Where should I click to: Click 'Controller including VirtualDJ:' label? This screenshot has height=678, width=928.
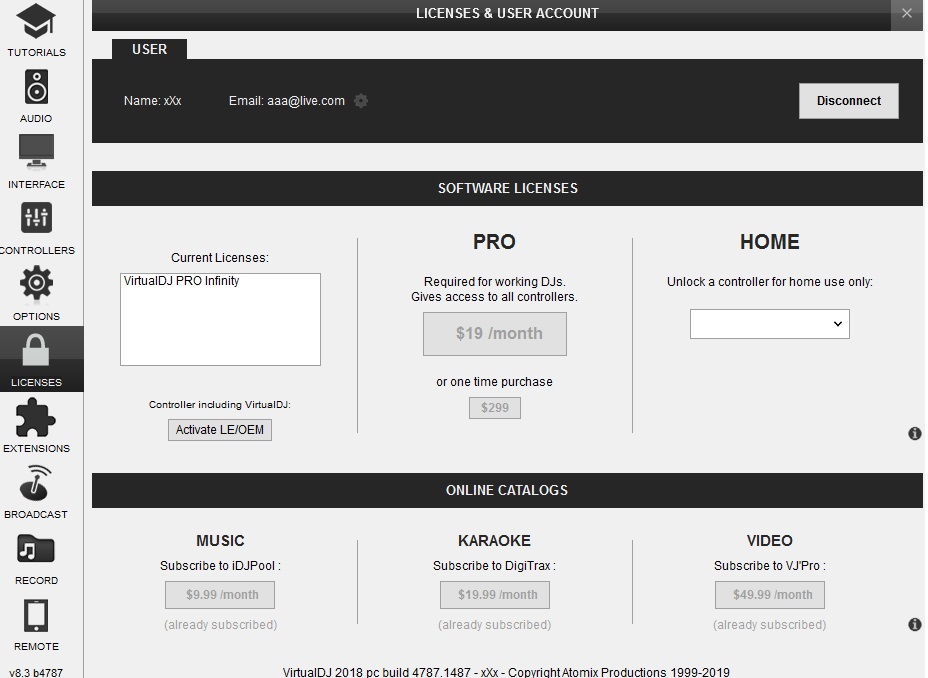pos(220,405)
